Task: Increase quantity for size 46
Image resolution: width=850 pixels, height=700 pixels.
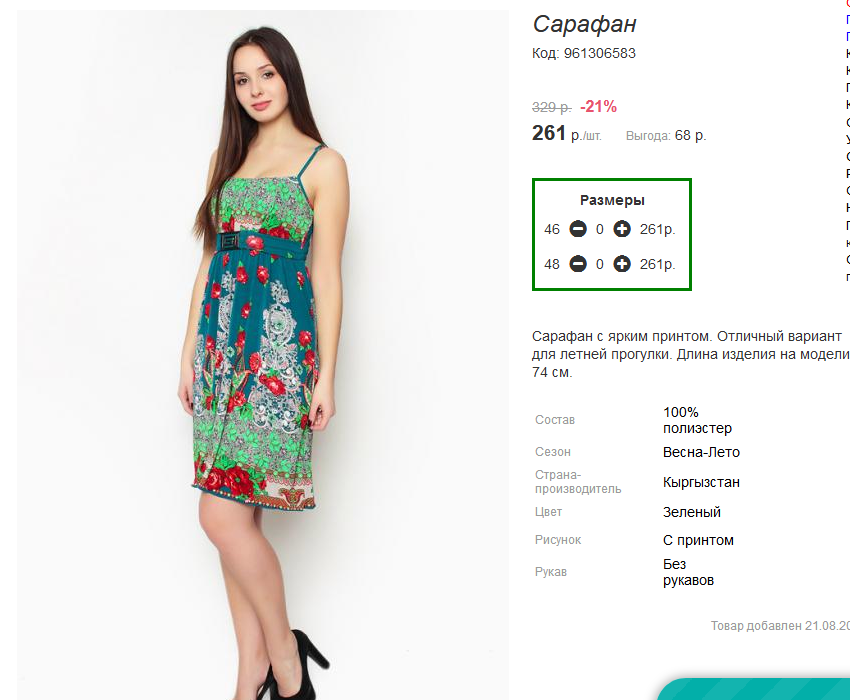Action: pos(622,229)
